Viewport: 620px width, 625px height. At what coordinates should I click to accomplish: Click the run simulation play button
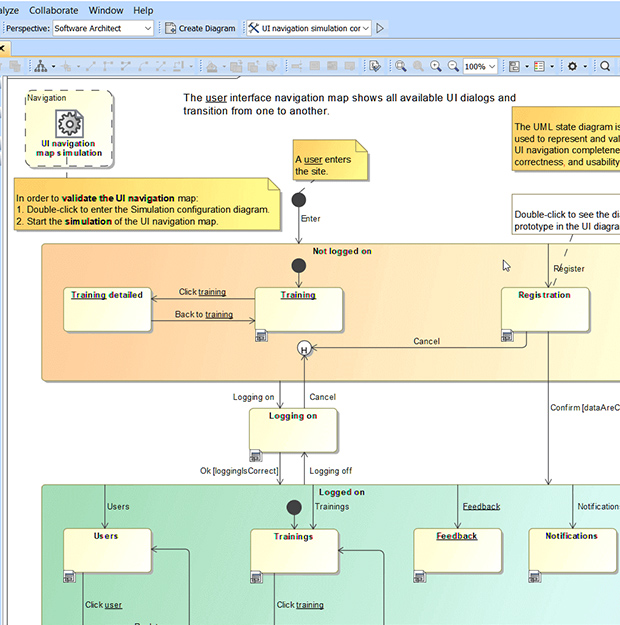click(x=380, y=28)
